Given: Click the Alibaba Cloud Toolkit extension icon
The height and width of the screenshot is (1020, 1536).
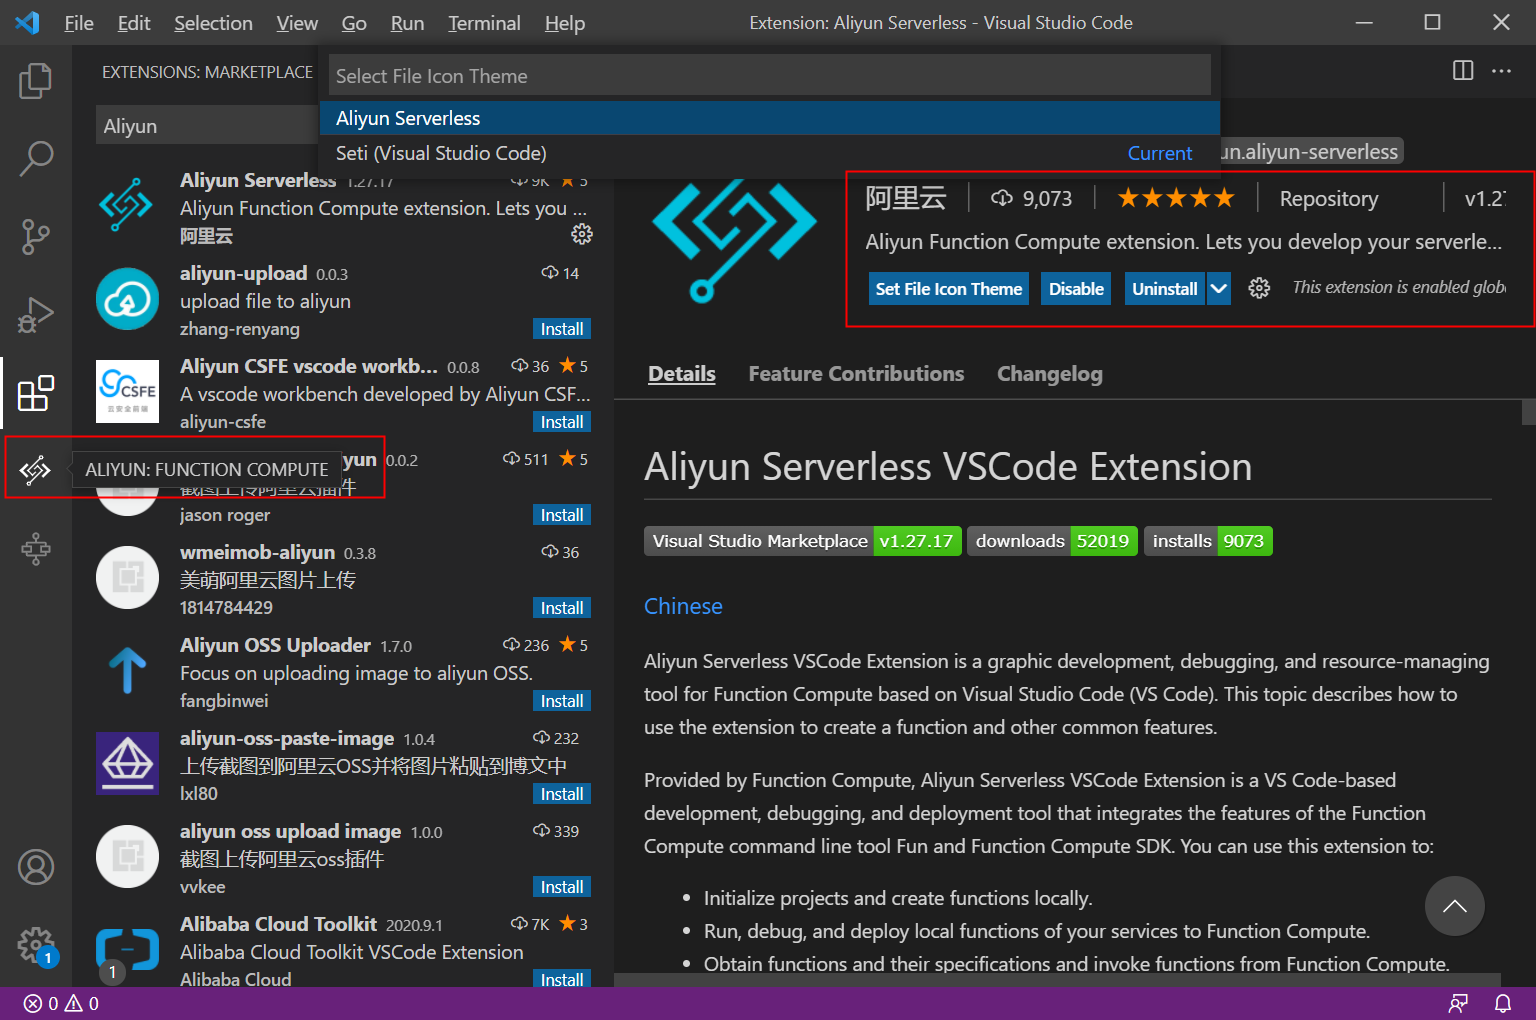Looking at the screenshot, I should click(x=127, y=949).
